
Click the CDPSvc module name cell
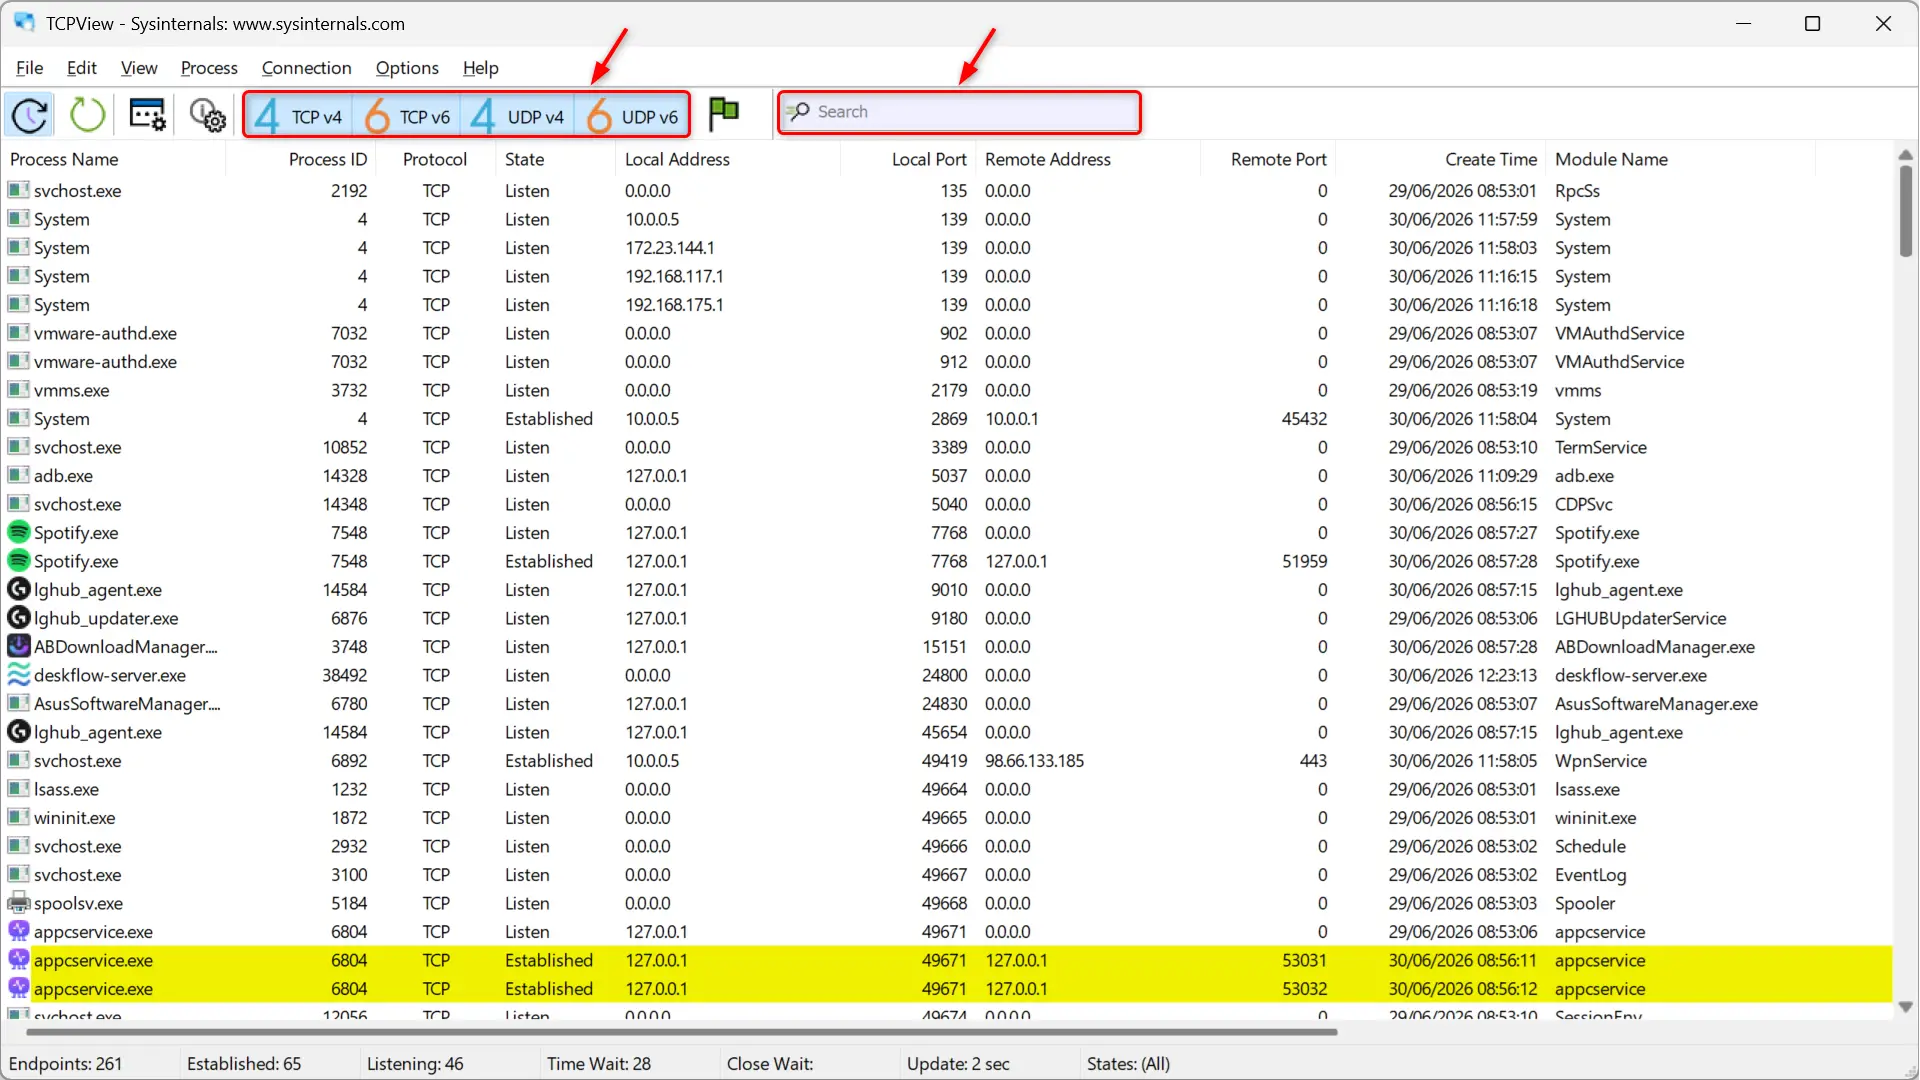(1583, 504)
